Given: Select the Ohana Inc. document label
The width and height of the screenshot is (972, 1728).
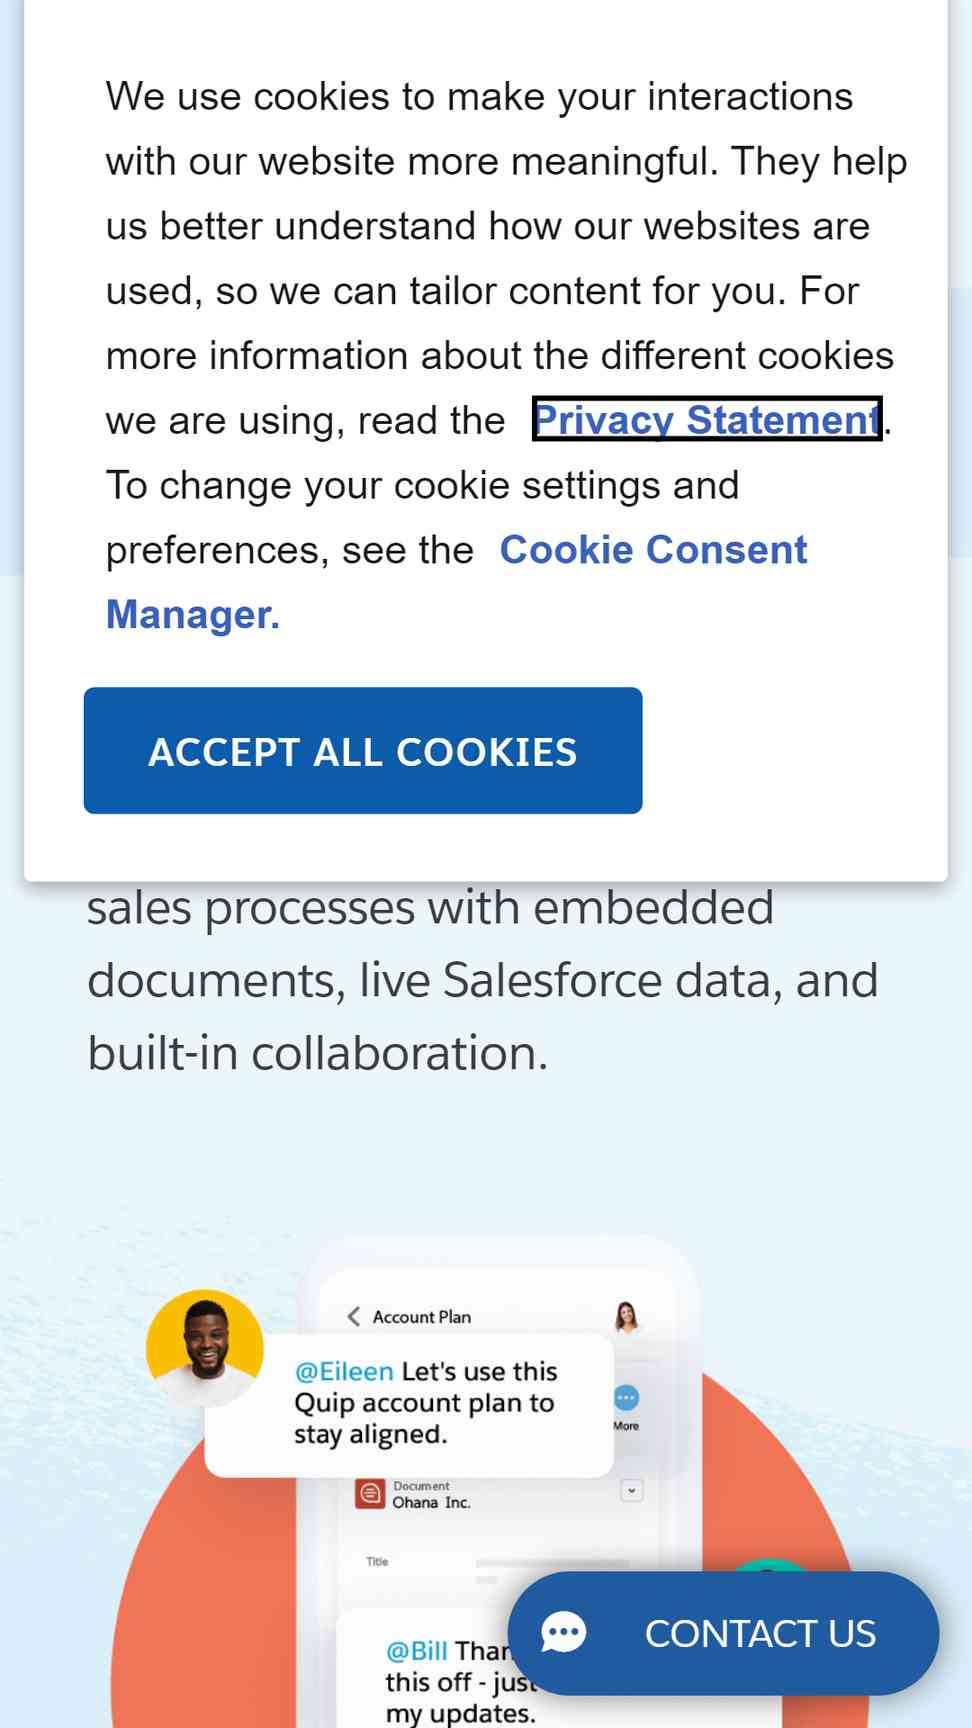Looking at the screenshot, I should 431,1502.
